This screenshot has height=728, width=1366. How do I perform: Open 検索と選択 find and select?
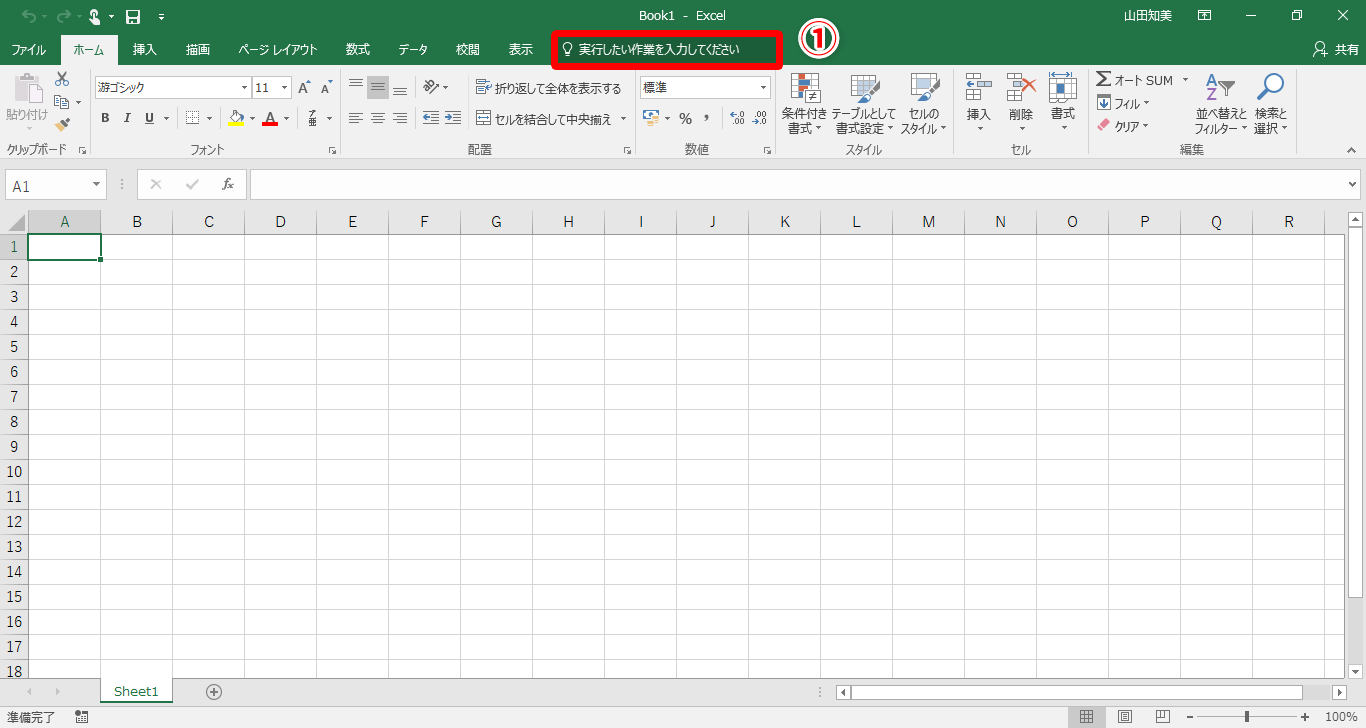1270,104
